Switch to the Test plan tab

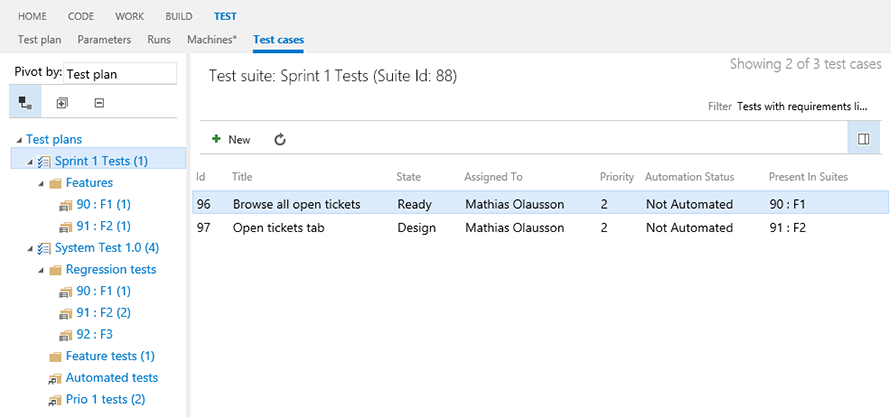40,40
